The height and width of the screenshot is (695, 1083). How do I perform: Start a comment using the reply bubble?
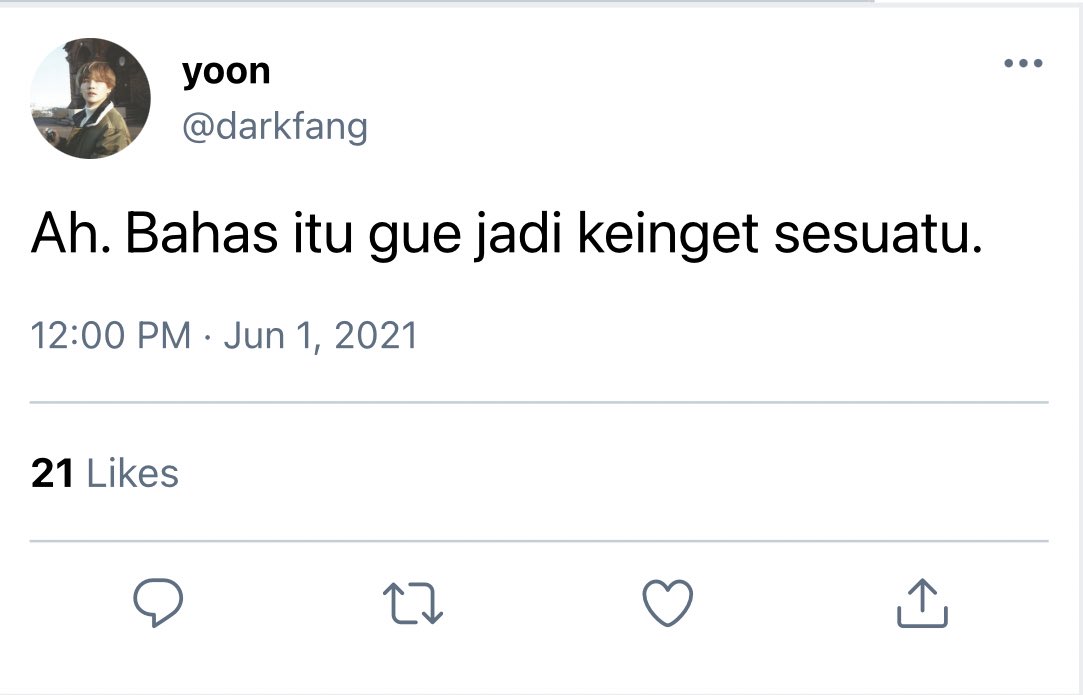click(158, 602)
